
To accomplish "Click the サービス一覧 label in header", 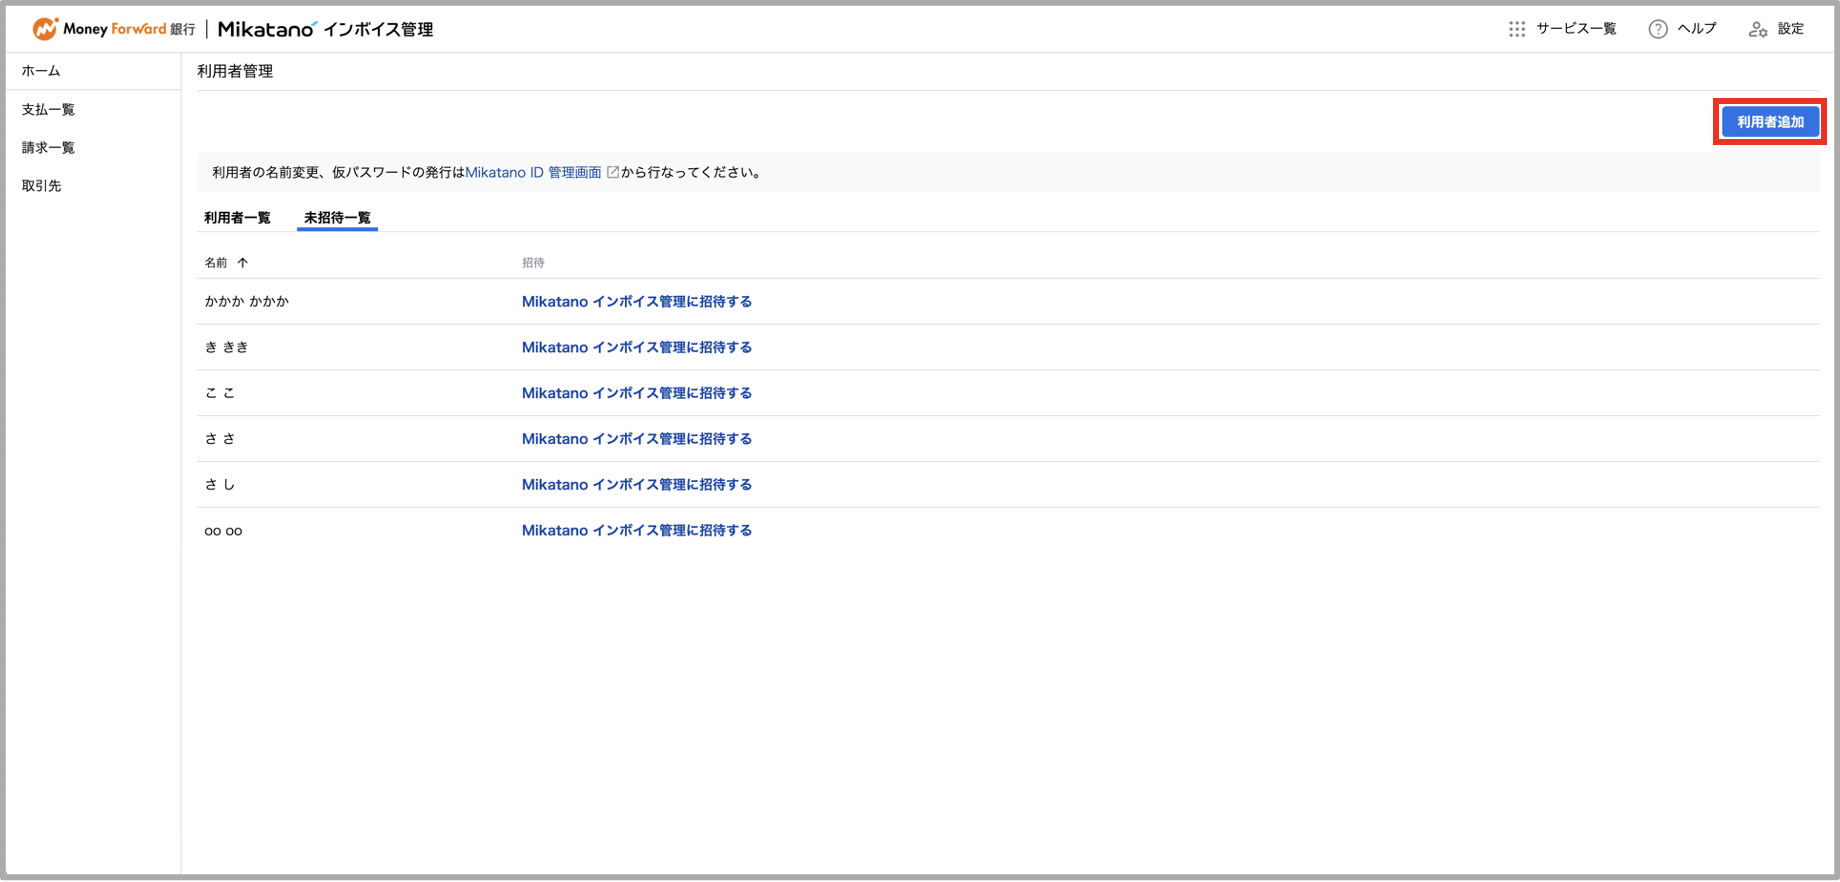I will (1576, 29).
